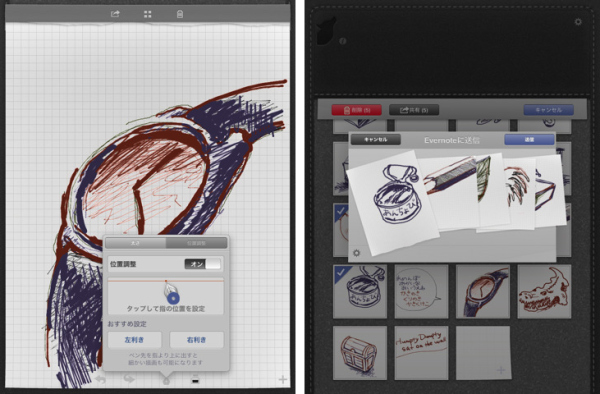Cancel the Evernote send dialog
Image resolution: width=600 pixels, height=394 pixels.
coord(376,140)
